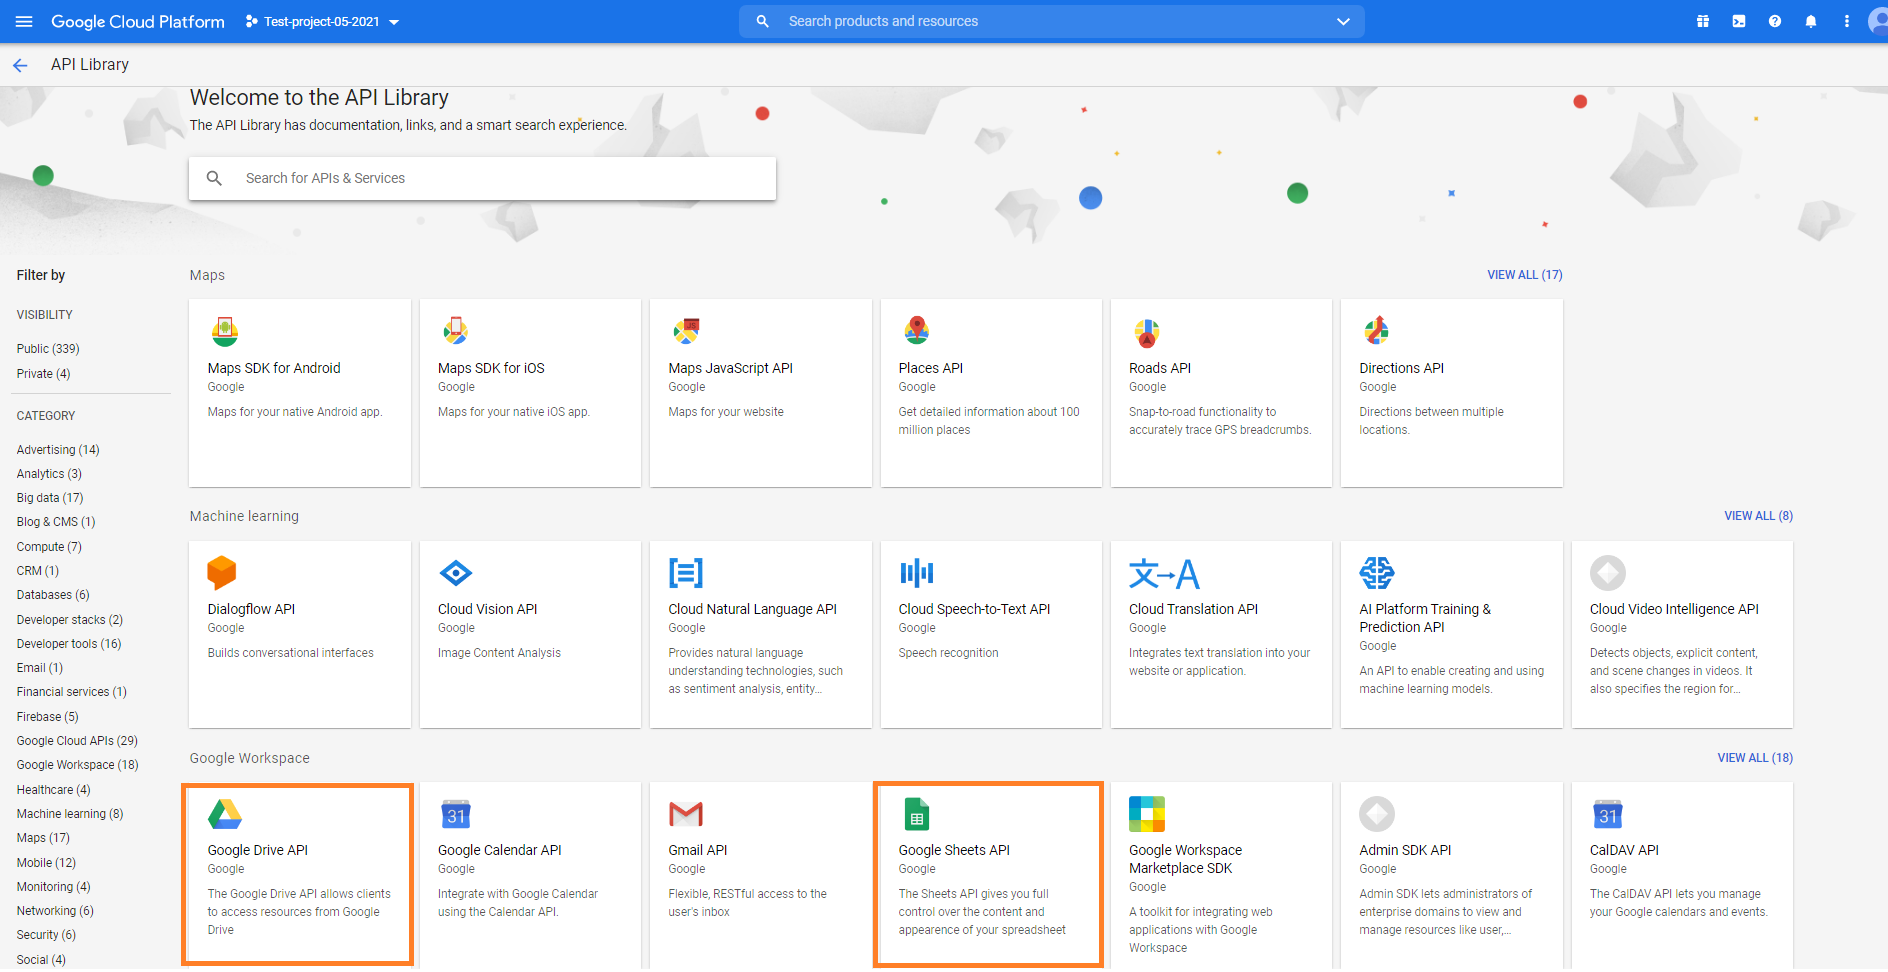Open the gift icon in top bar

coord(1703,21)
